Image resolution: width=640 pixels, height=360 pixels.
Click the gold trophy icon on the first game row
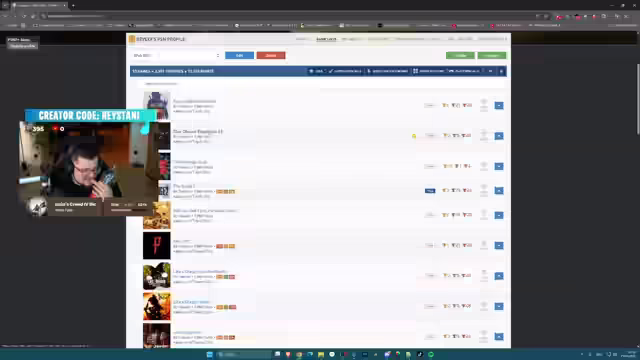click(x=445, y=105)
